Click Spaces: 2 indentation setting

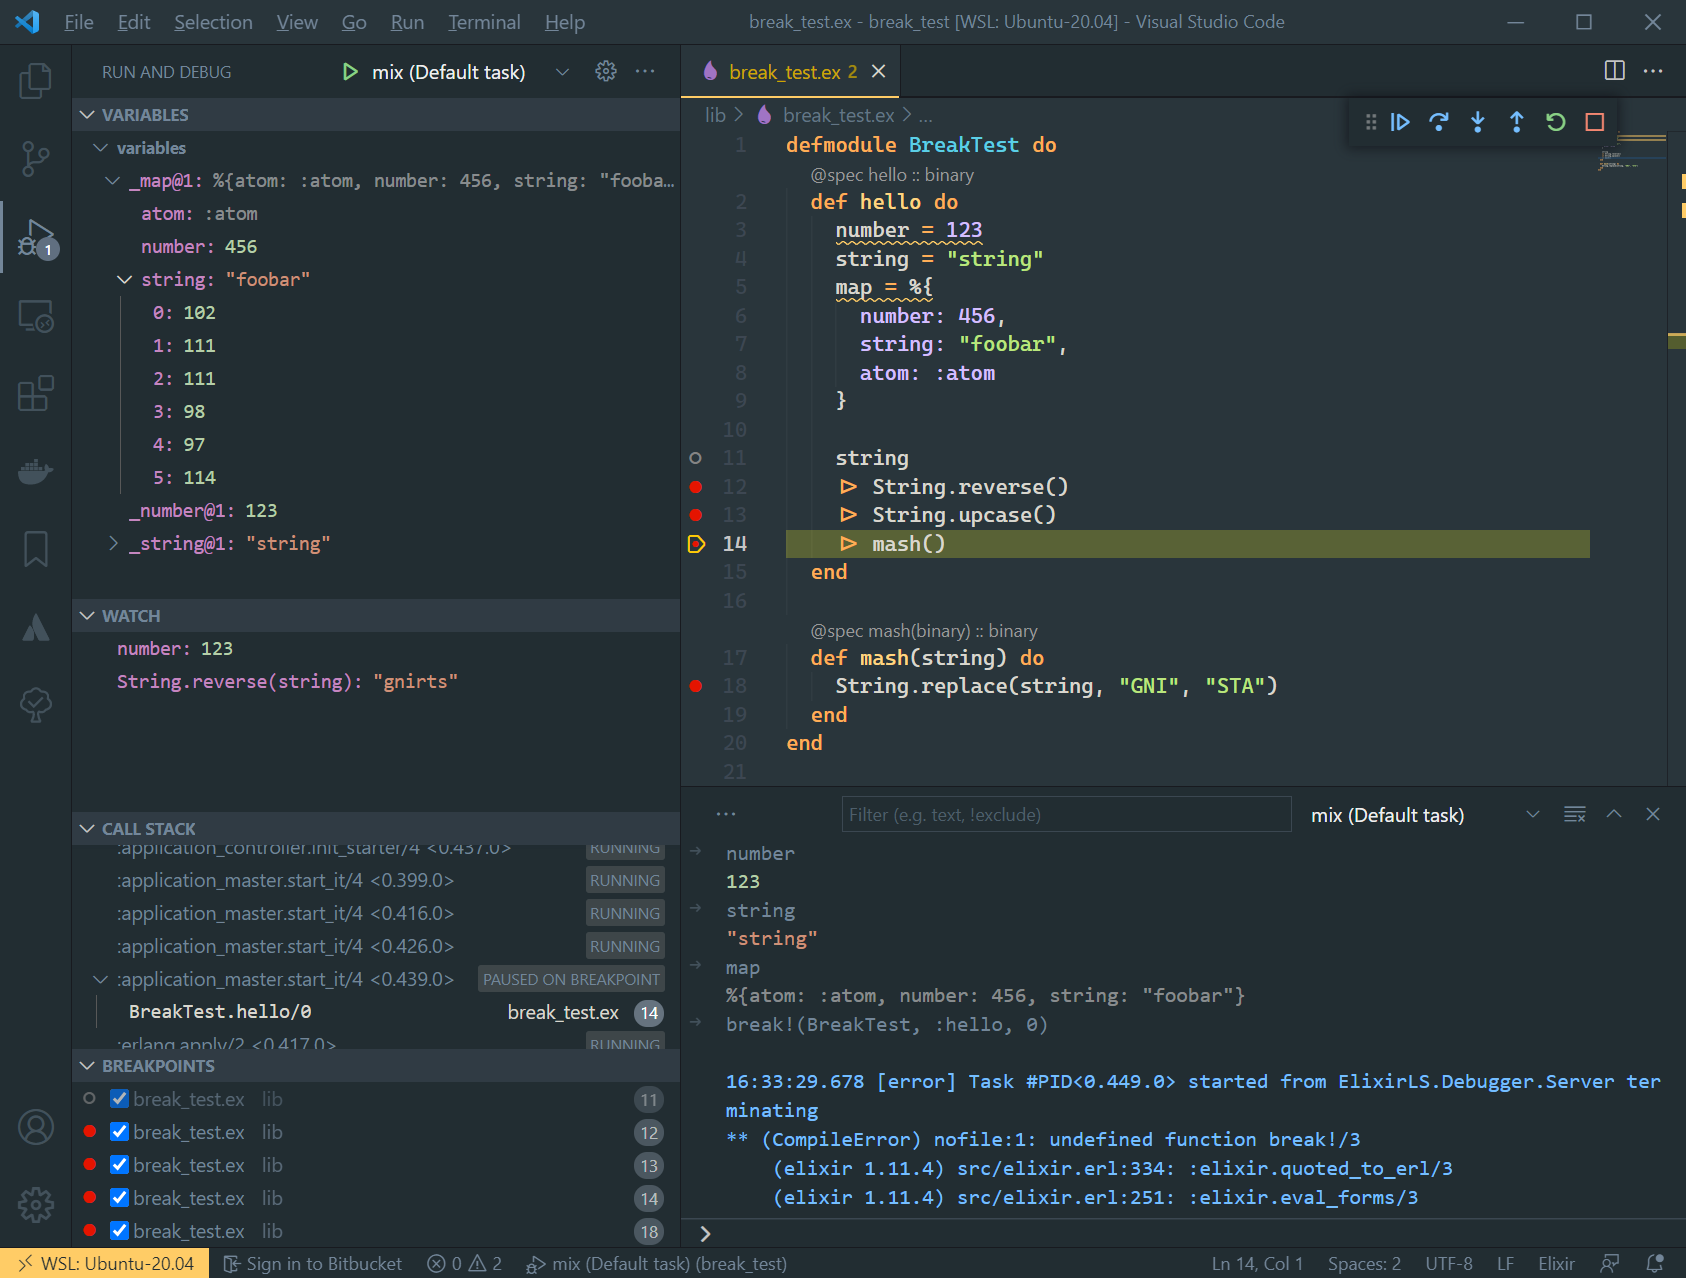[1364, 1263]
